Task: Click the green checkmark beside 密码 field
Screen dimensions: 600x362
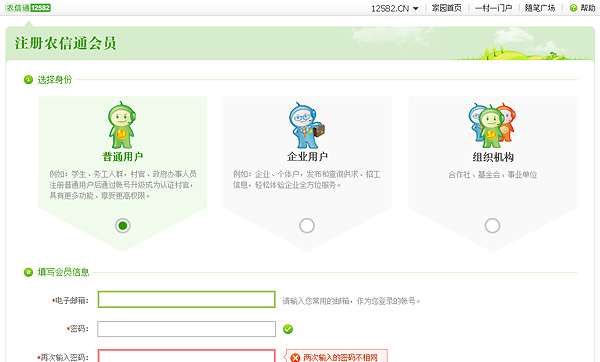Action: [x=288, y=329]
